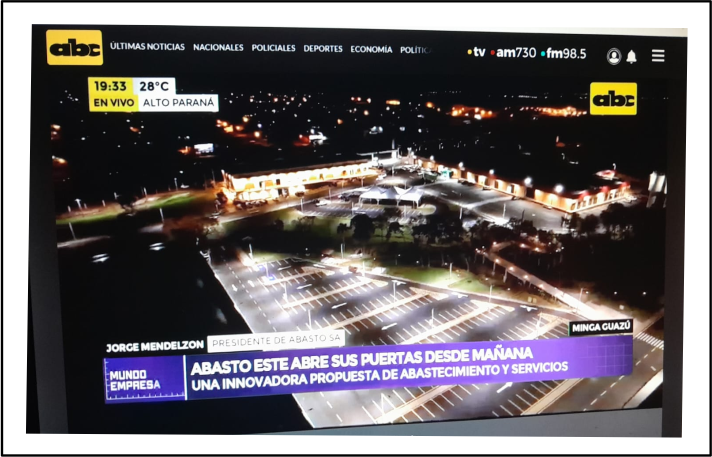Click the 28°C temperature display
Image resolution: width=712 pixels, height=457 pixels.
click(x=154, y=86)
